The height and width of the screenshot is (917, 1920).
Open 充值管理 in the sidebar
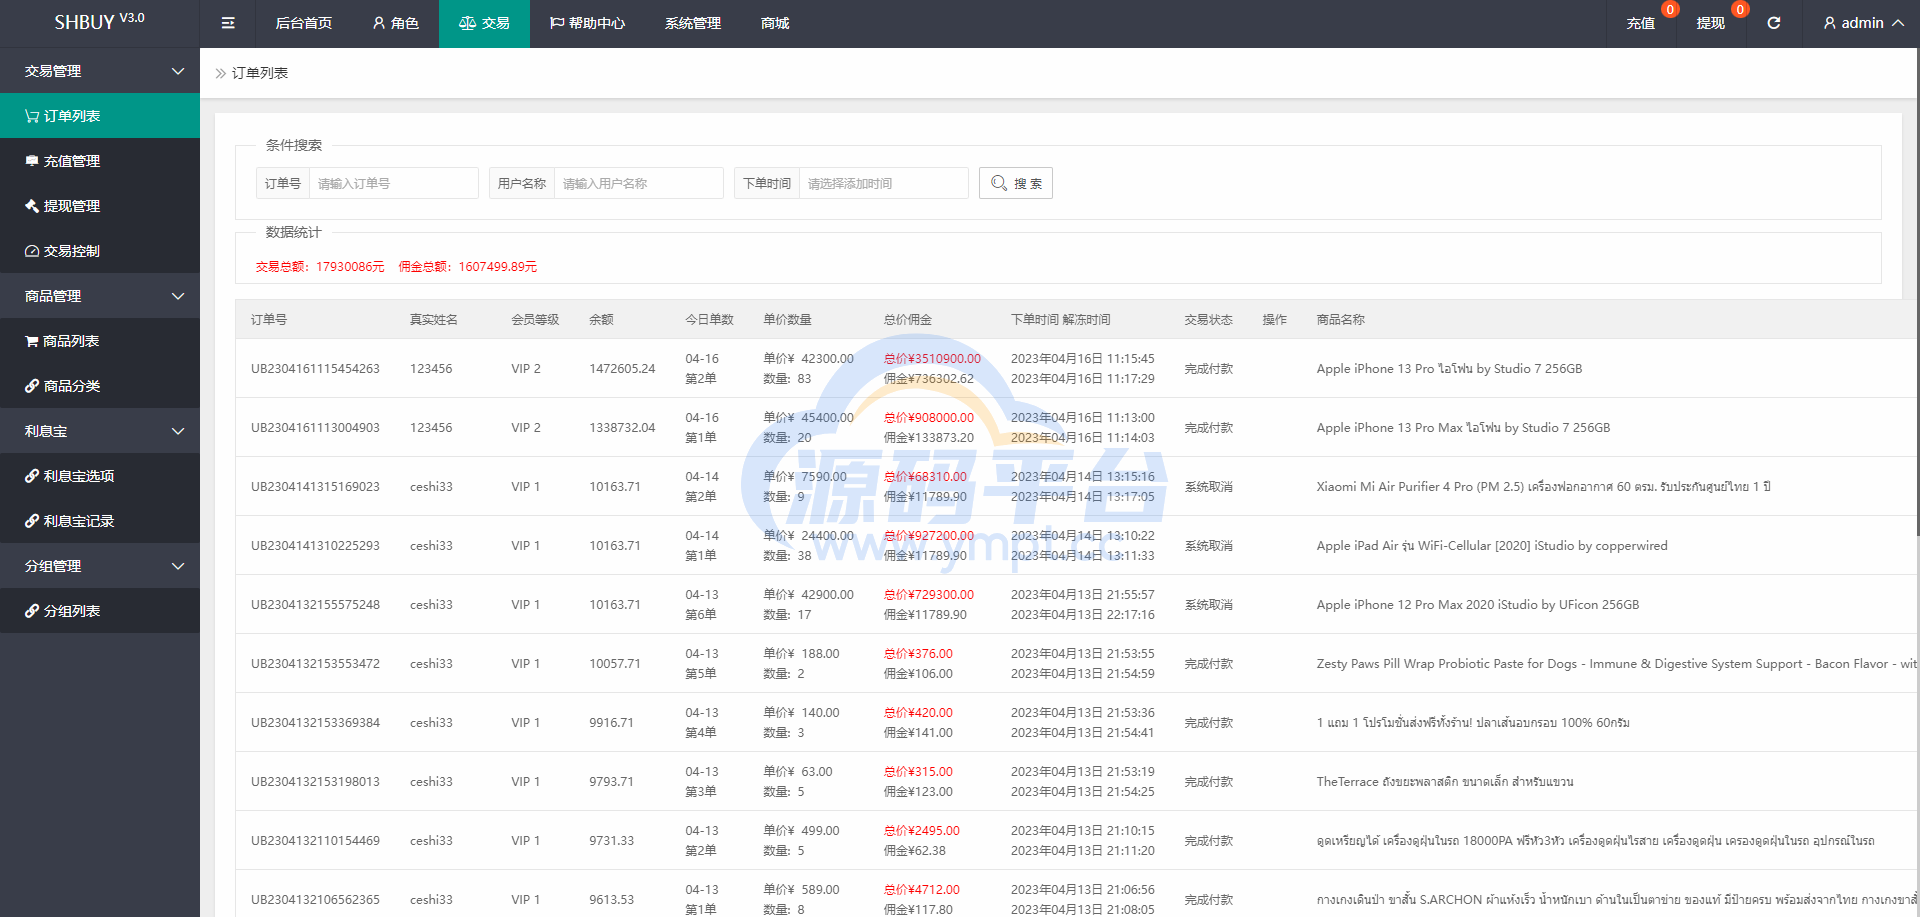(100, 161)
